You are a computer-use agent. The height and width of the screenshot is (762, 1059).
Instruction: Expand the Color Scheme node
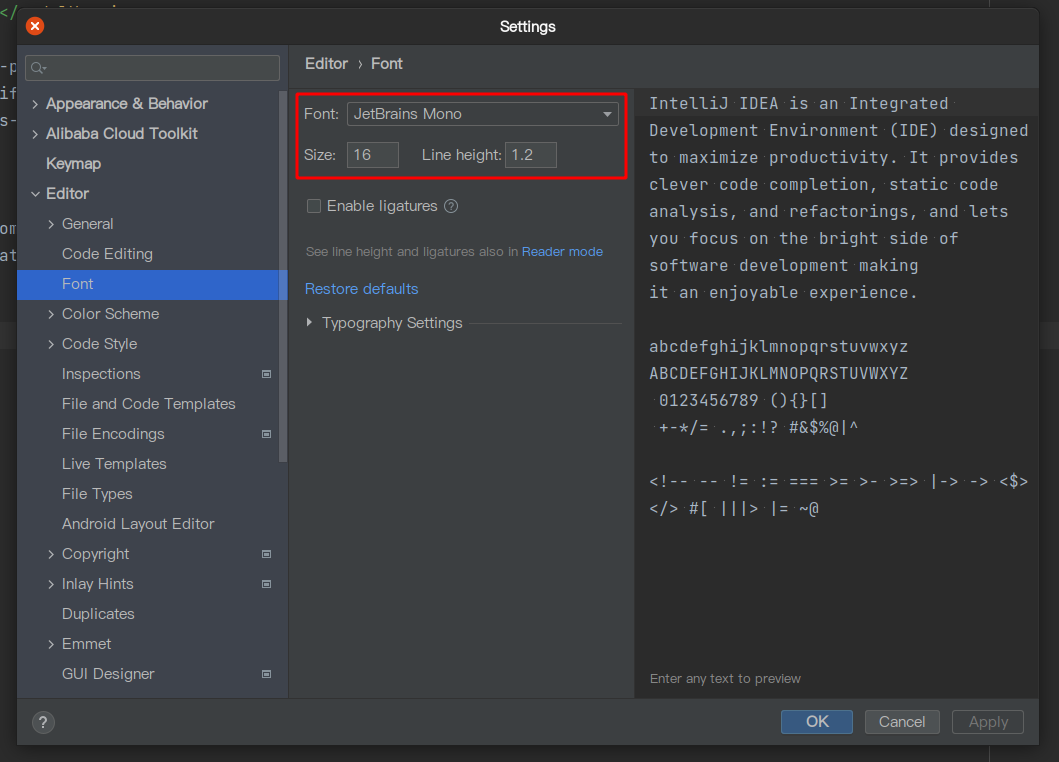click(x=51, y=314)
